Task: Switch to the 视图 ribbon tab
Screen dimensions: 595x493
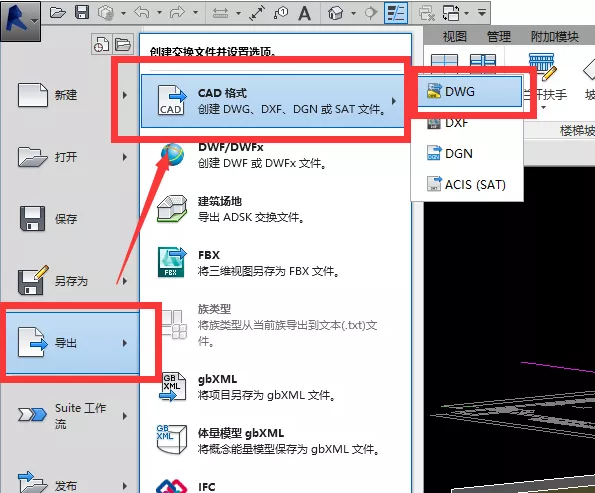Action: click(454, 36)
